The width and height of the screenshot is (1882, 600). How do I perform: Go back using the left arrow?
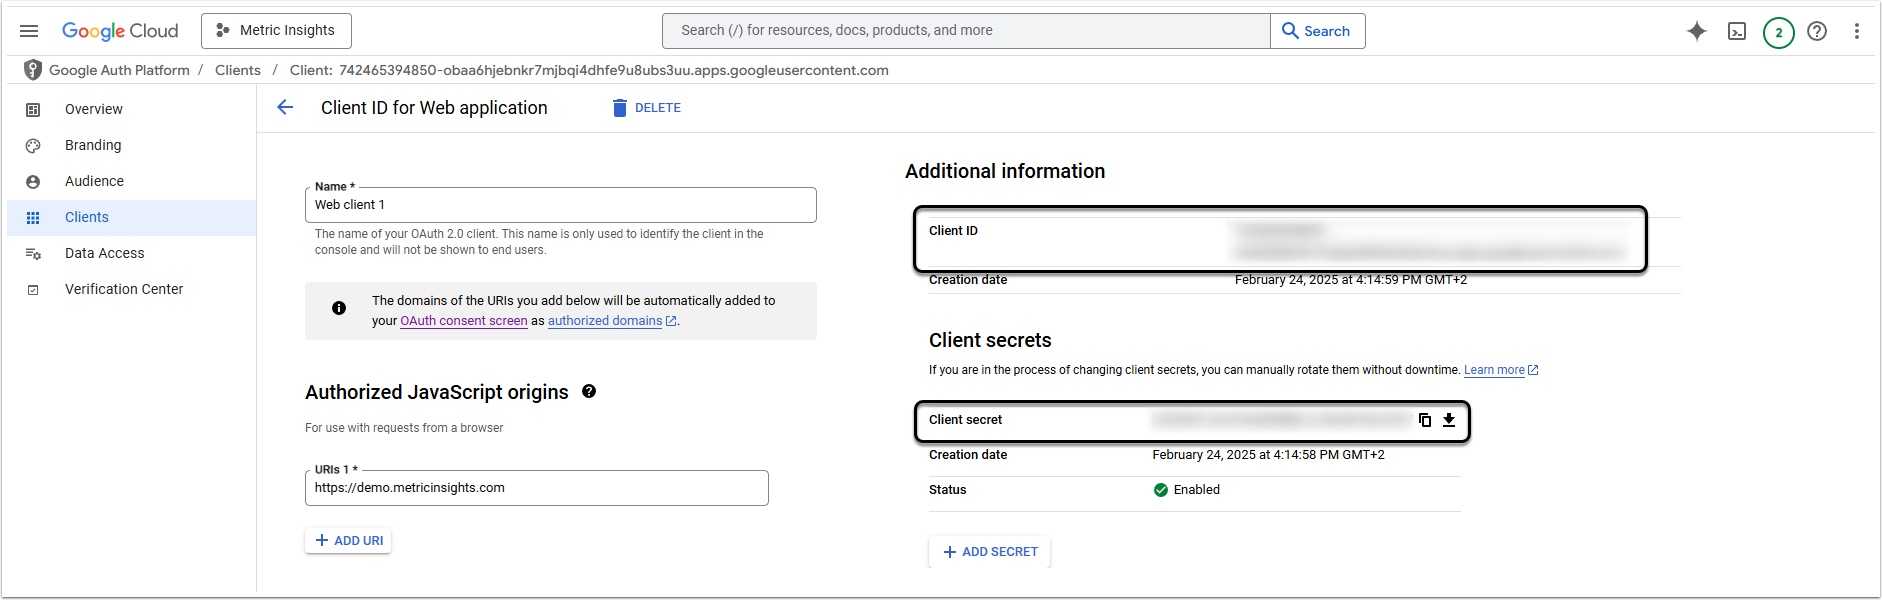click(285, 108)
